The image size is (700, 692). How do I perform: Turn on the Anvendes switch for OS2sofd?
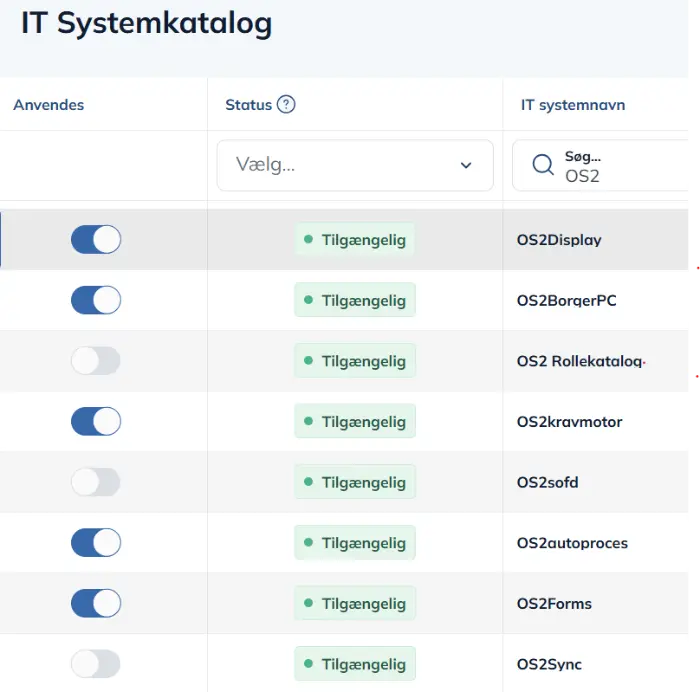click(96, 482)
